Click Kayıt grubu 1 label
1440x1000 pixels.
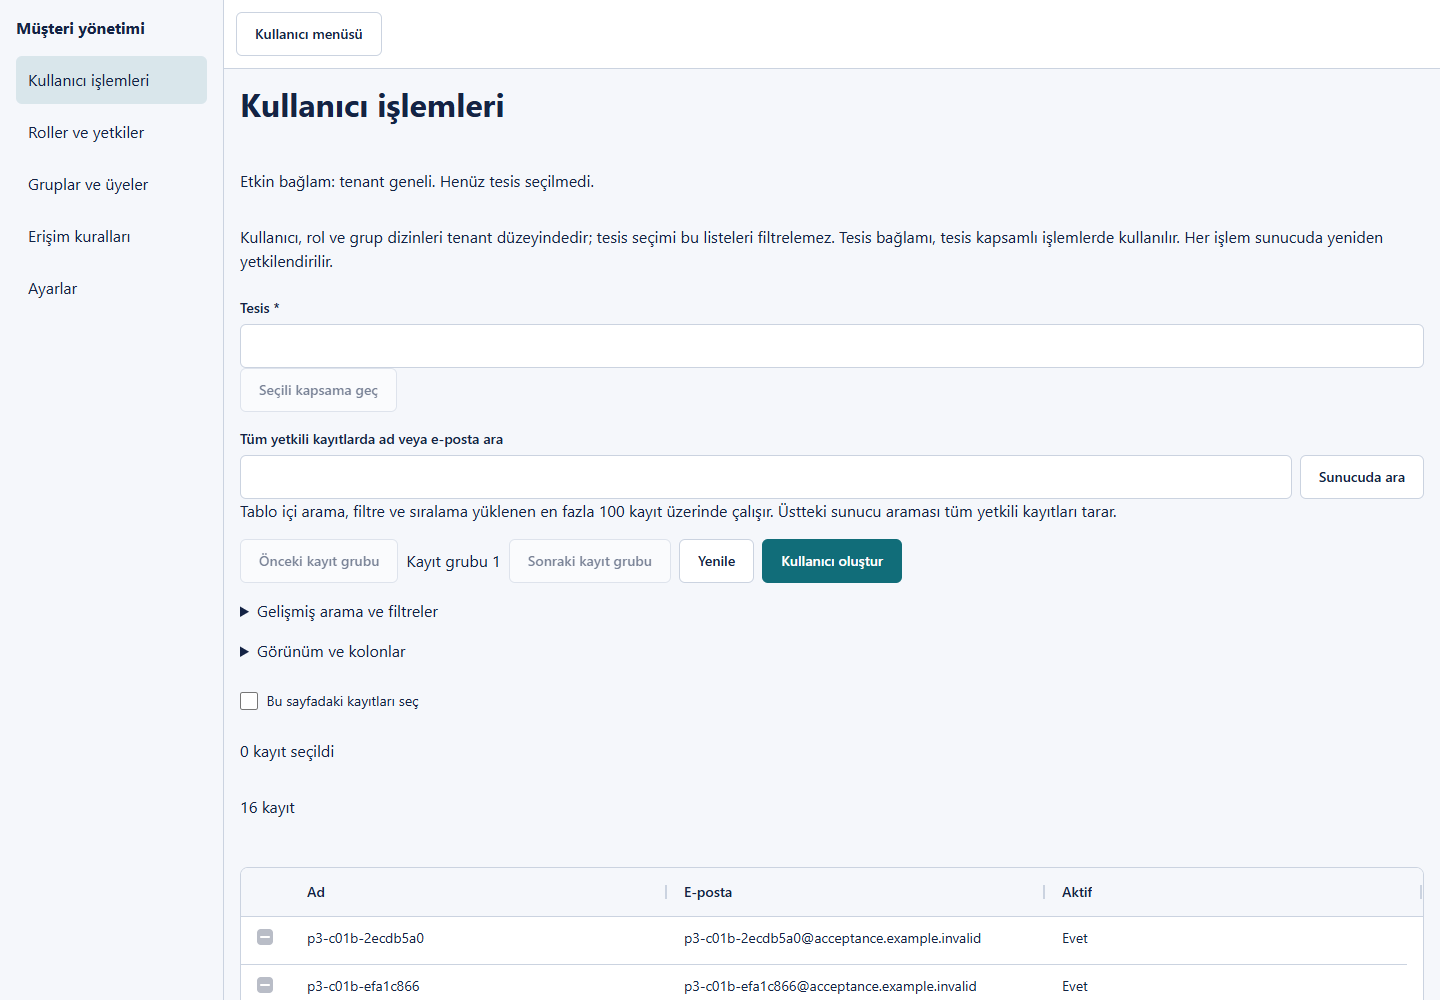pos(453,561)
